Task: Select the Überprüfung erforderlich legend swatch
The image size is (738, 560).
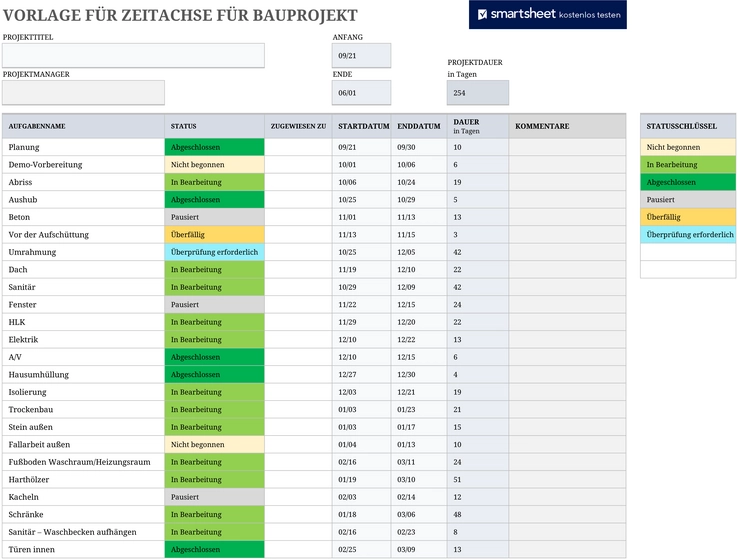Action: pyautogui.click(x=688, y=234)
